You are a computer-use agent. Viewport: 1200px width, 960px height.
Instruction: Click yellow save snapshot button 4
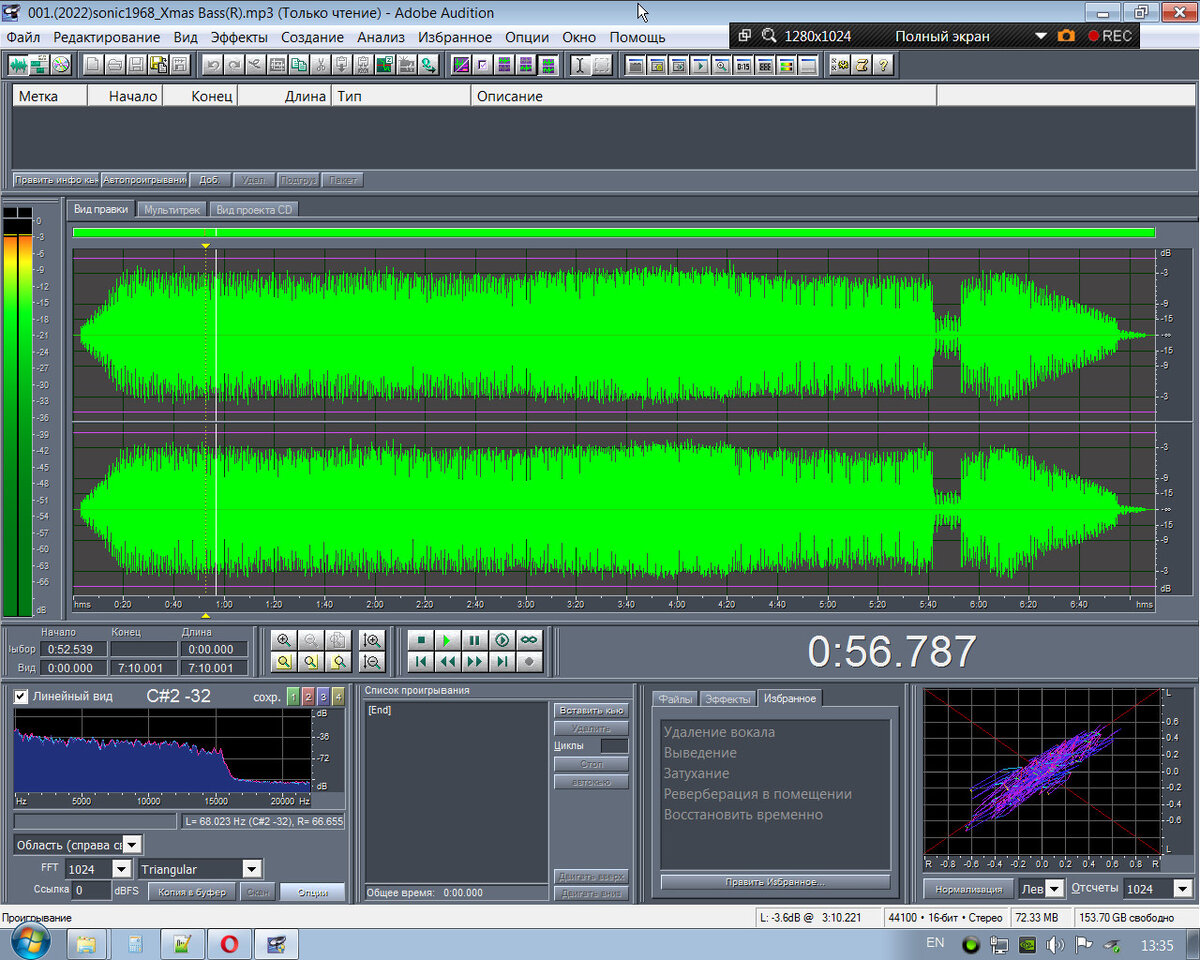coord(338,697)
